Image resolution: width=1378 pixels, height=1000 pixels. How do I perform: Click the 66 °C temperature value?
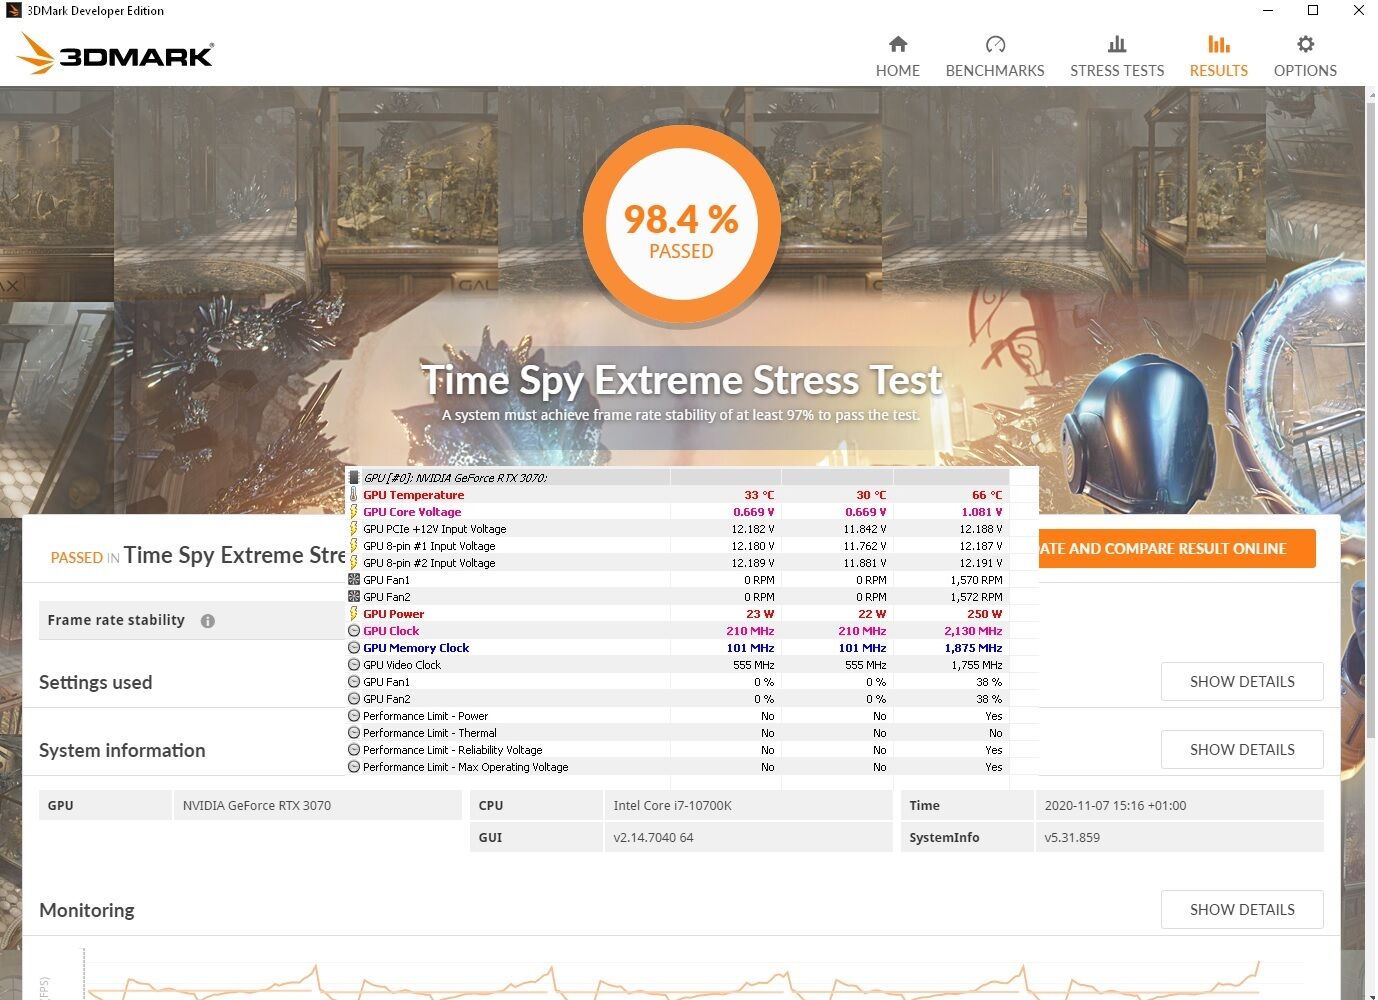pyautogui.click(x=987, y=495)
